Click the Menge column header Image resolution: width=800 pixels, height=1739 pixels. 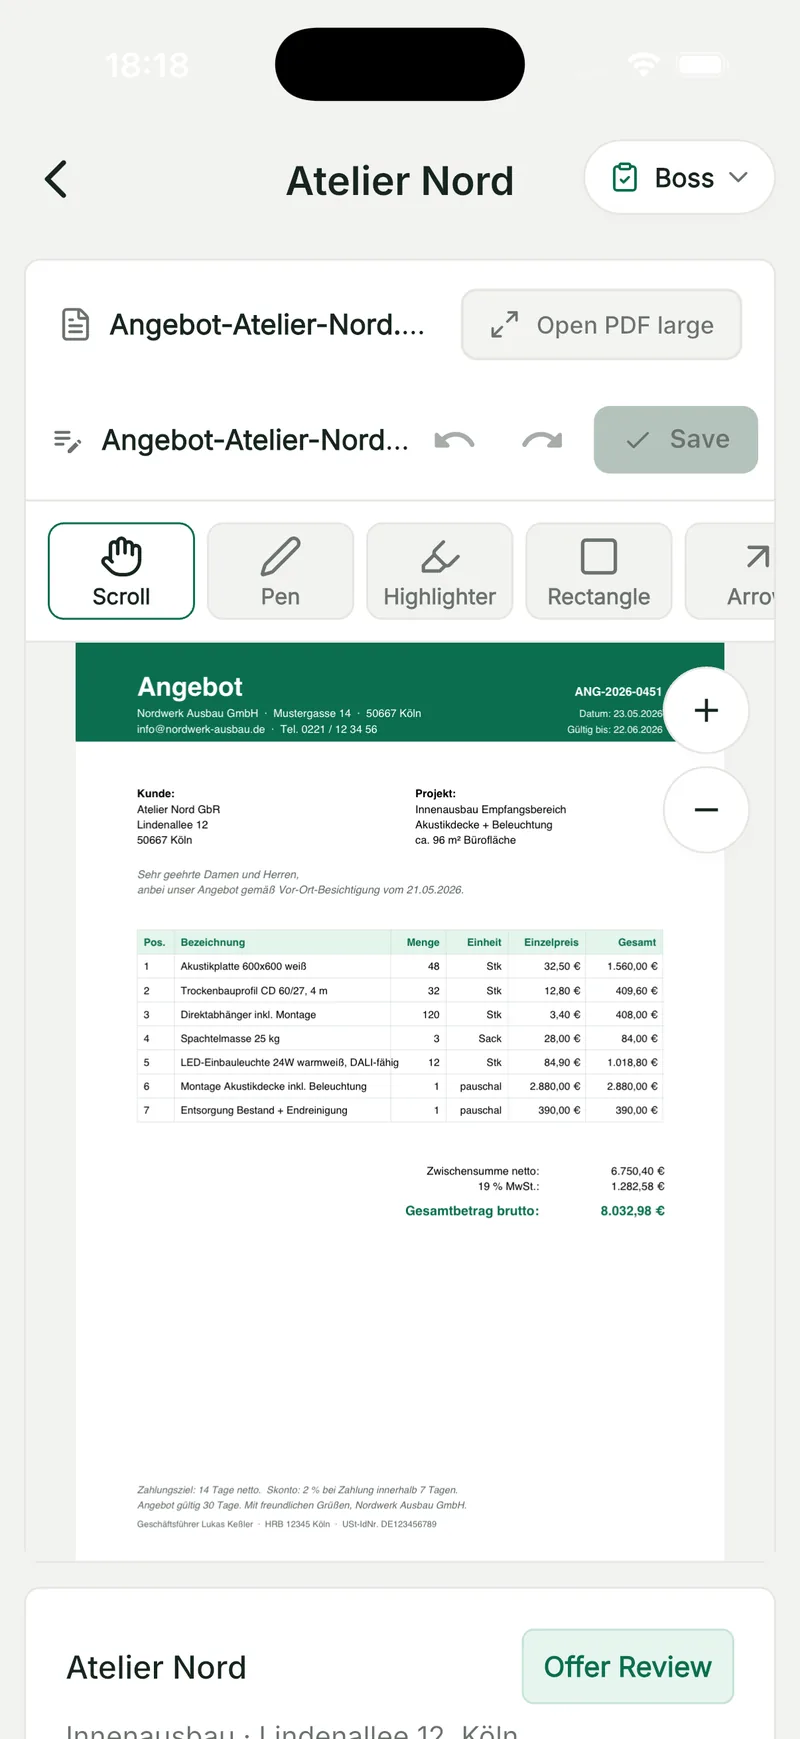pos(423,942)
